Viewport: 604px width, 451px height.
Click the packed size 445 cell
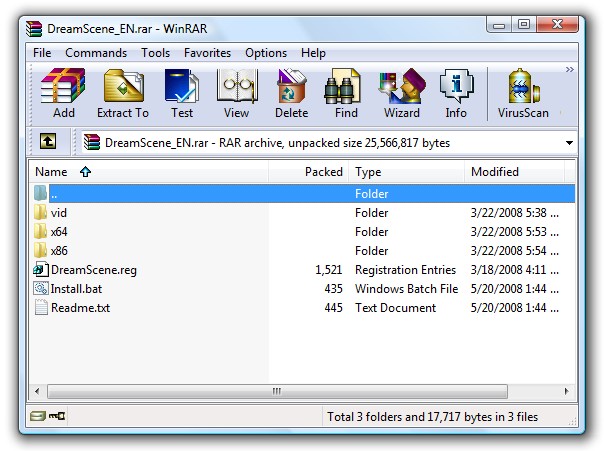333,308
